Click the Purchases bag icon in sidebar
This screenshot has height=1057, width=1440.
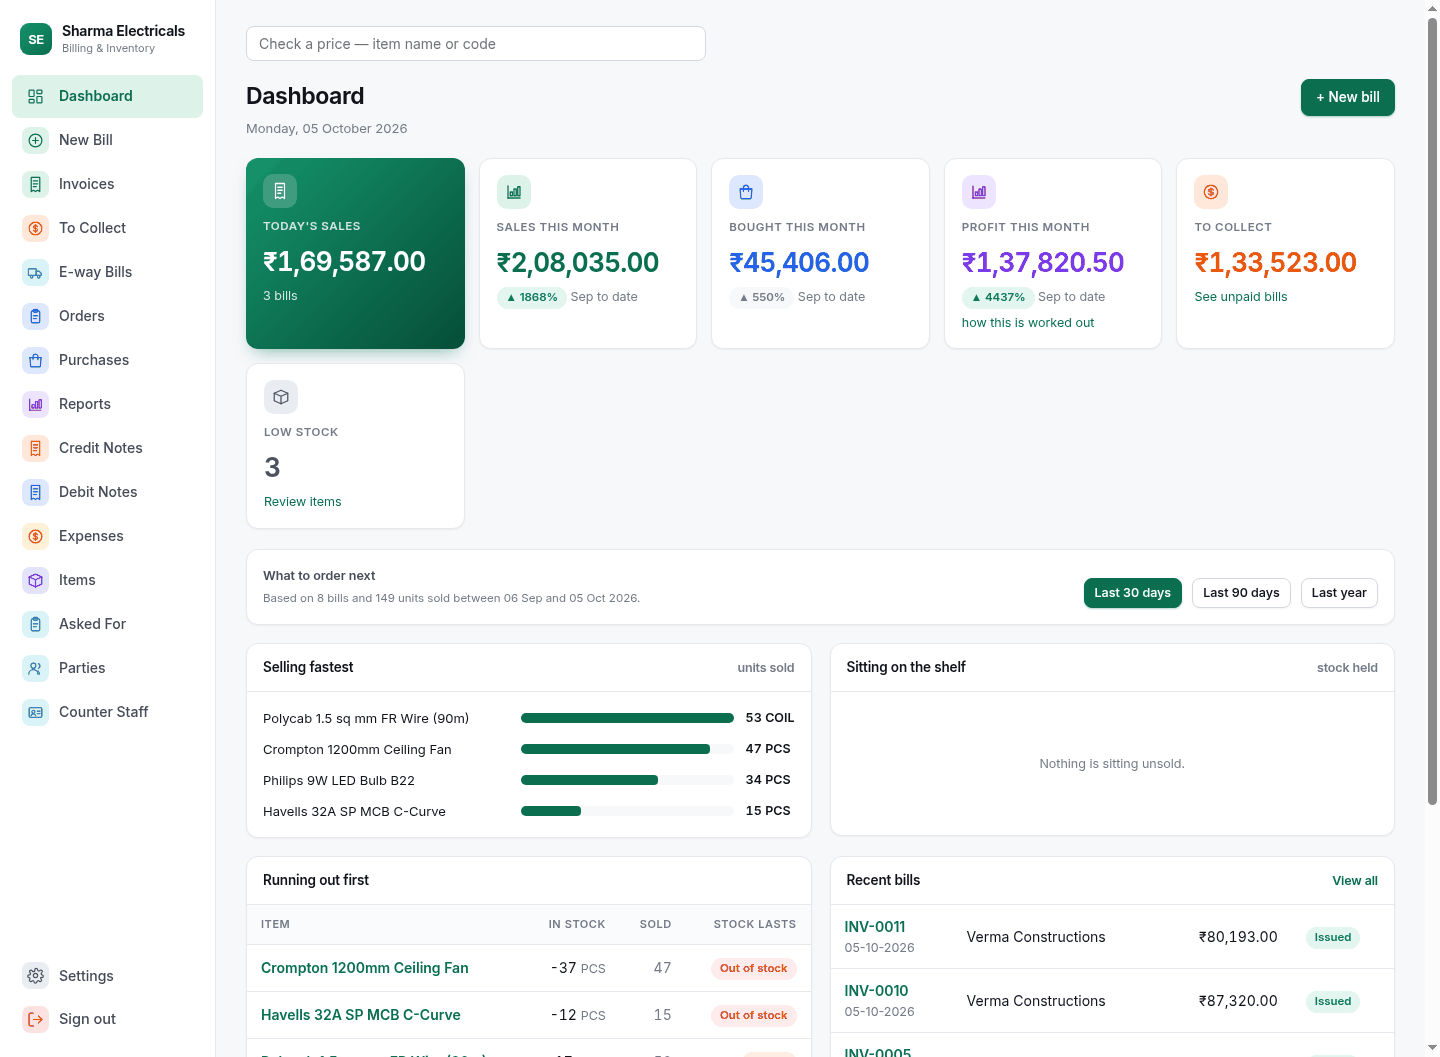pyautogui.click(x=36, y=360)
